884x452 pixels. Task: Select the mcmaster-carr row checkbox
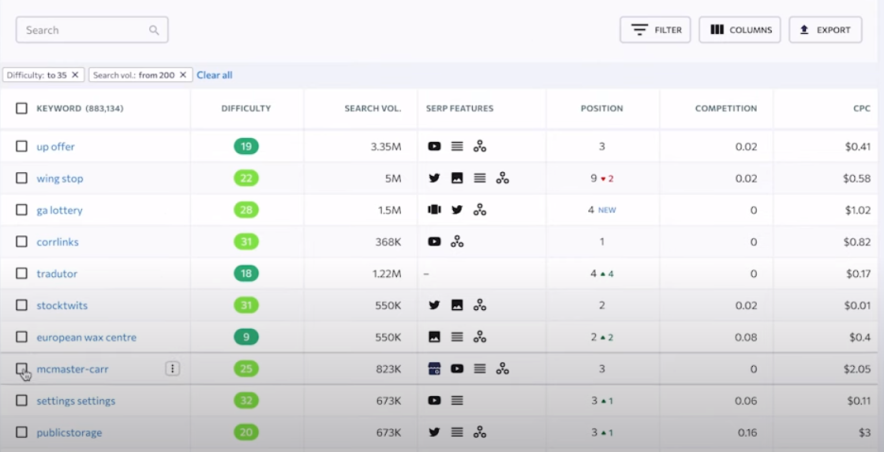(21, 369)
